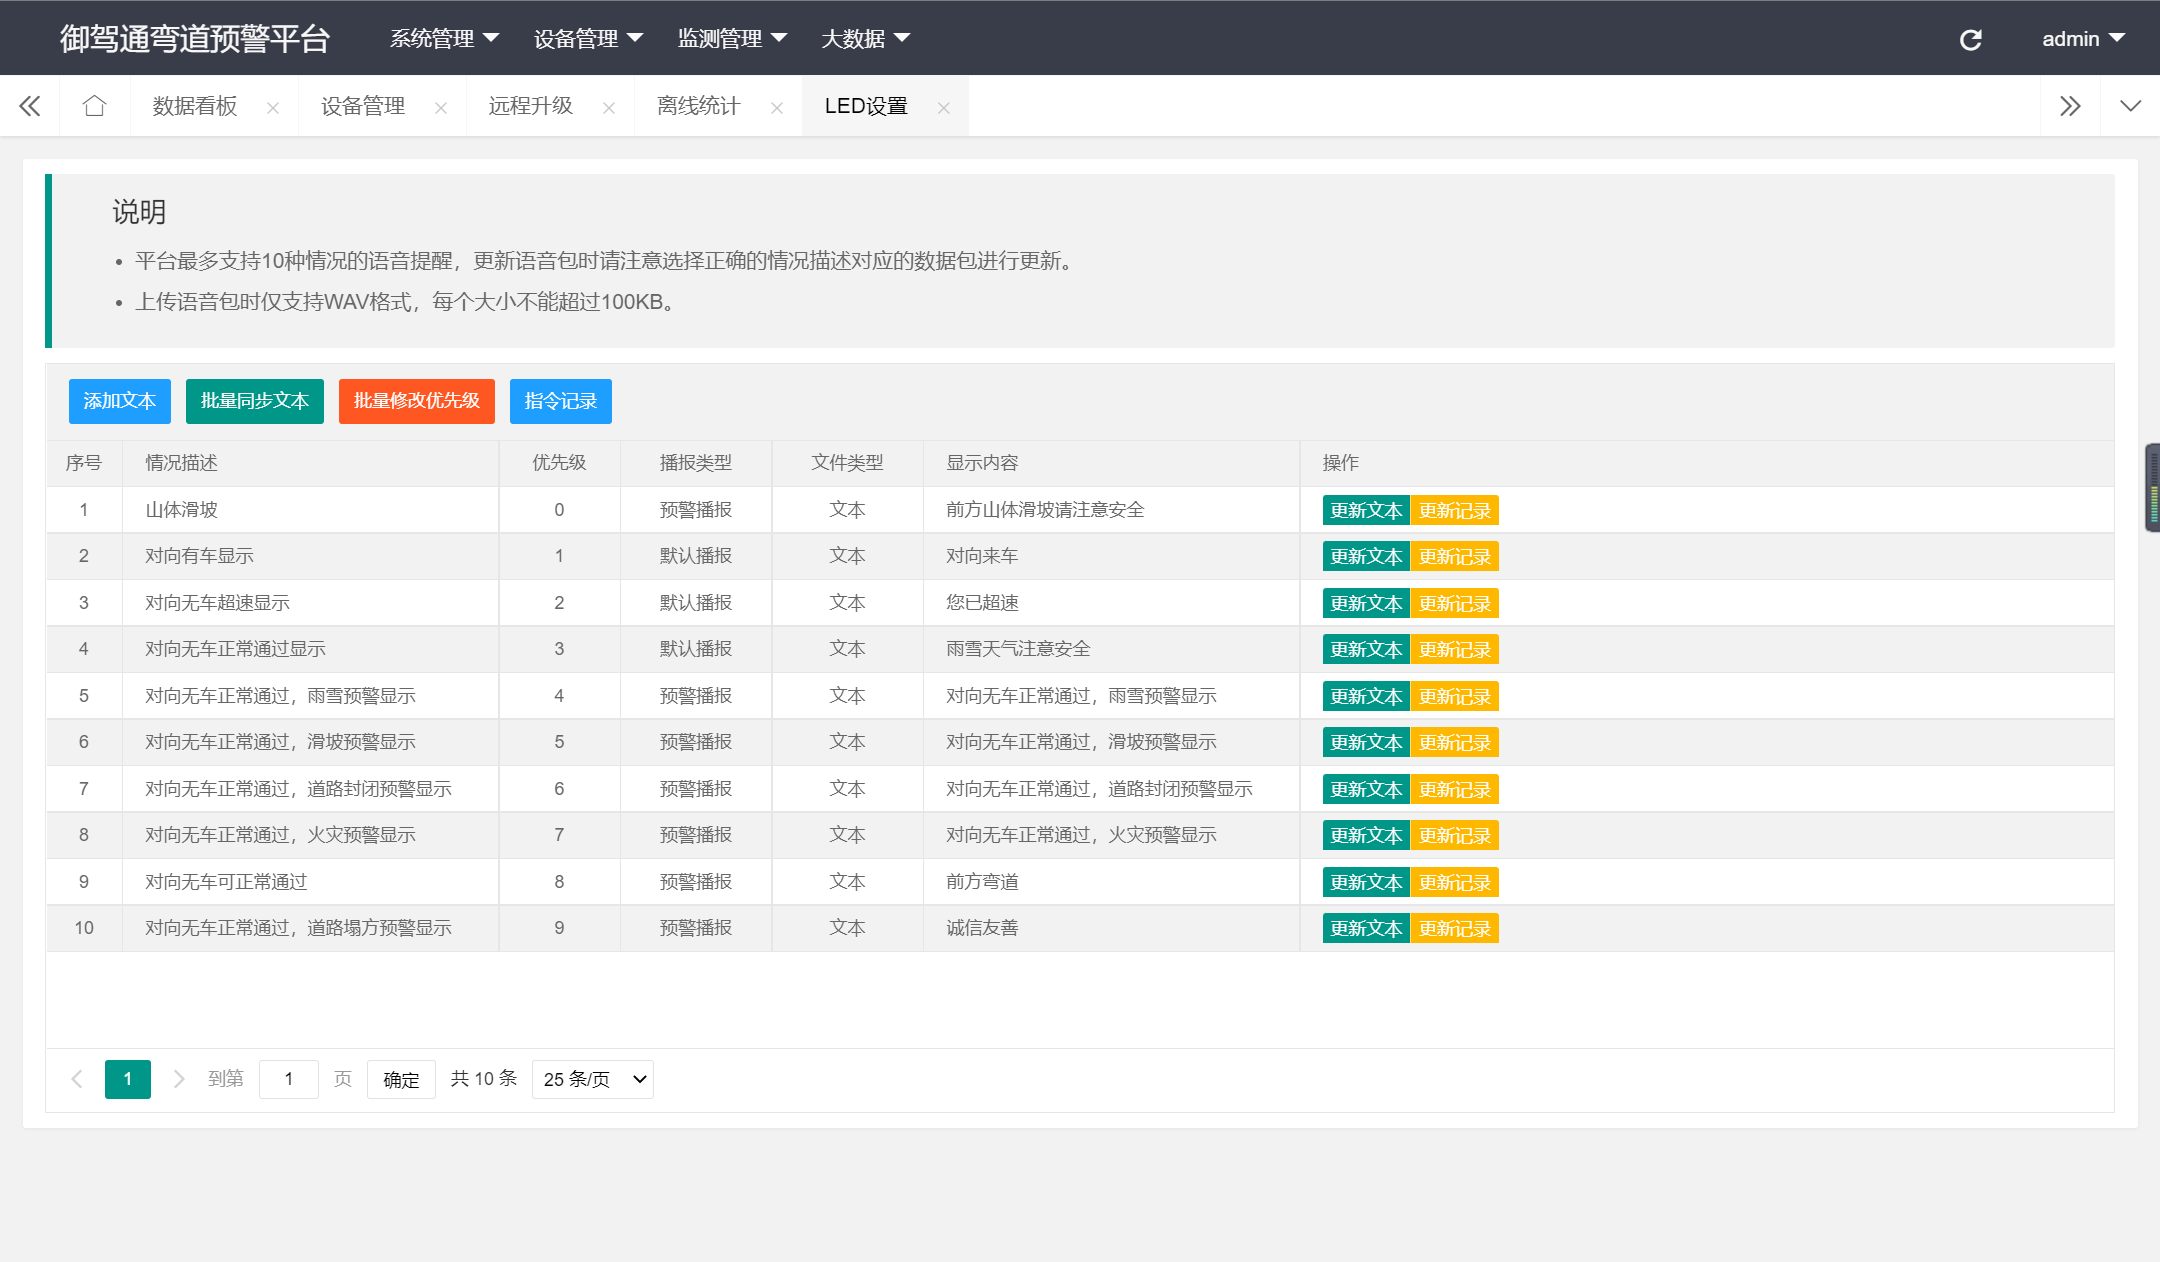The height and width of the screenshot is (1262, 2160).
Task: Click 更新记录 for 道路塌方预警显示 row
Action: pos(1455,928)
